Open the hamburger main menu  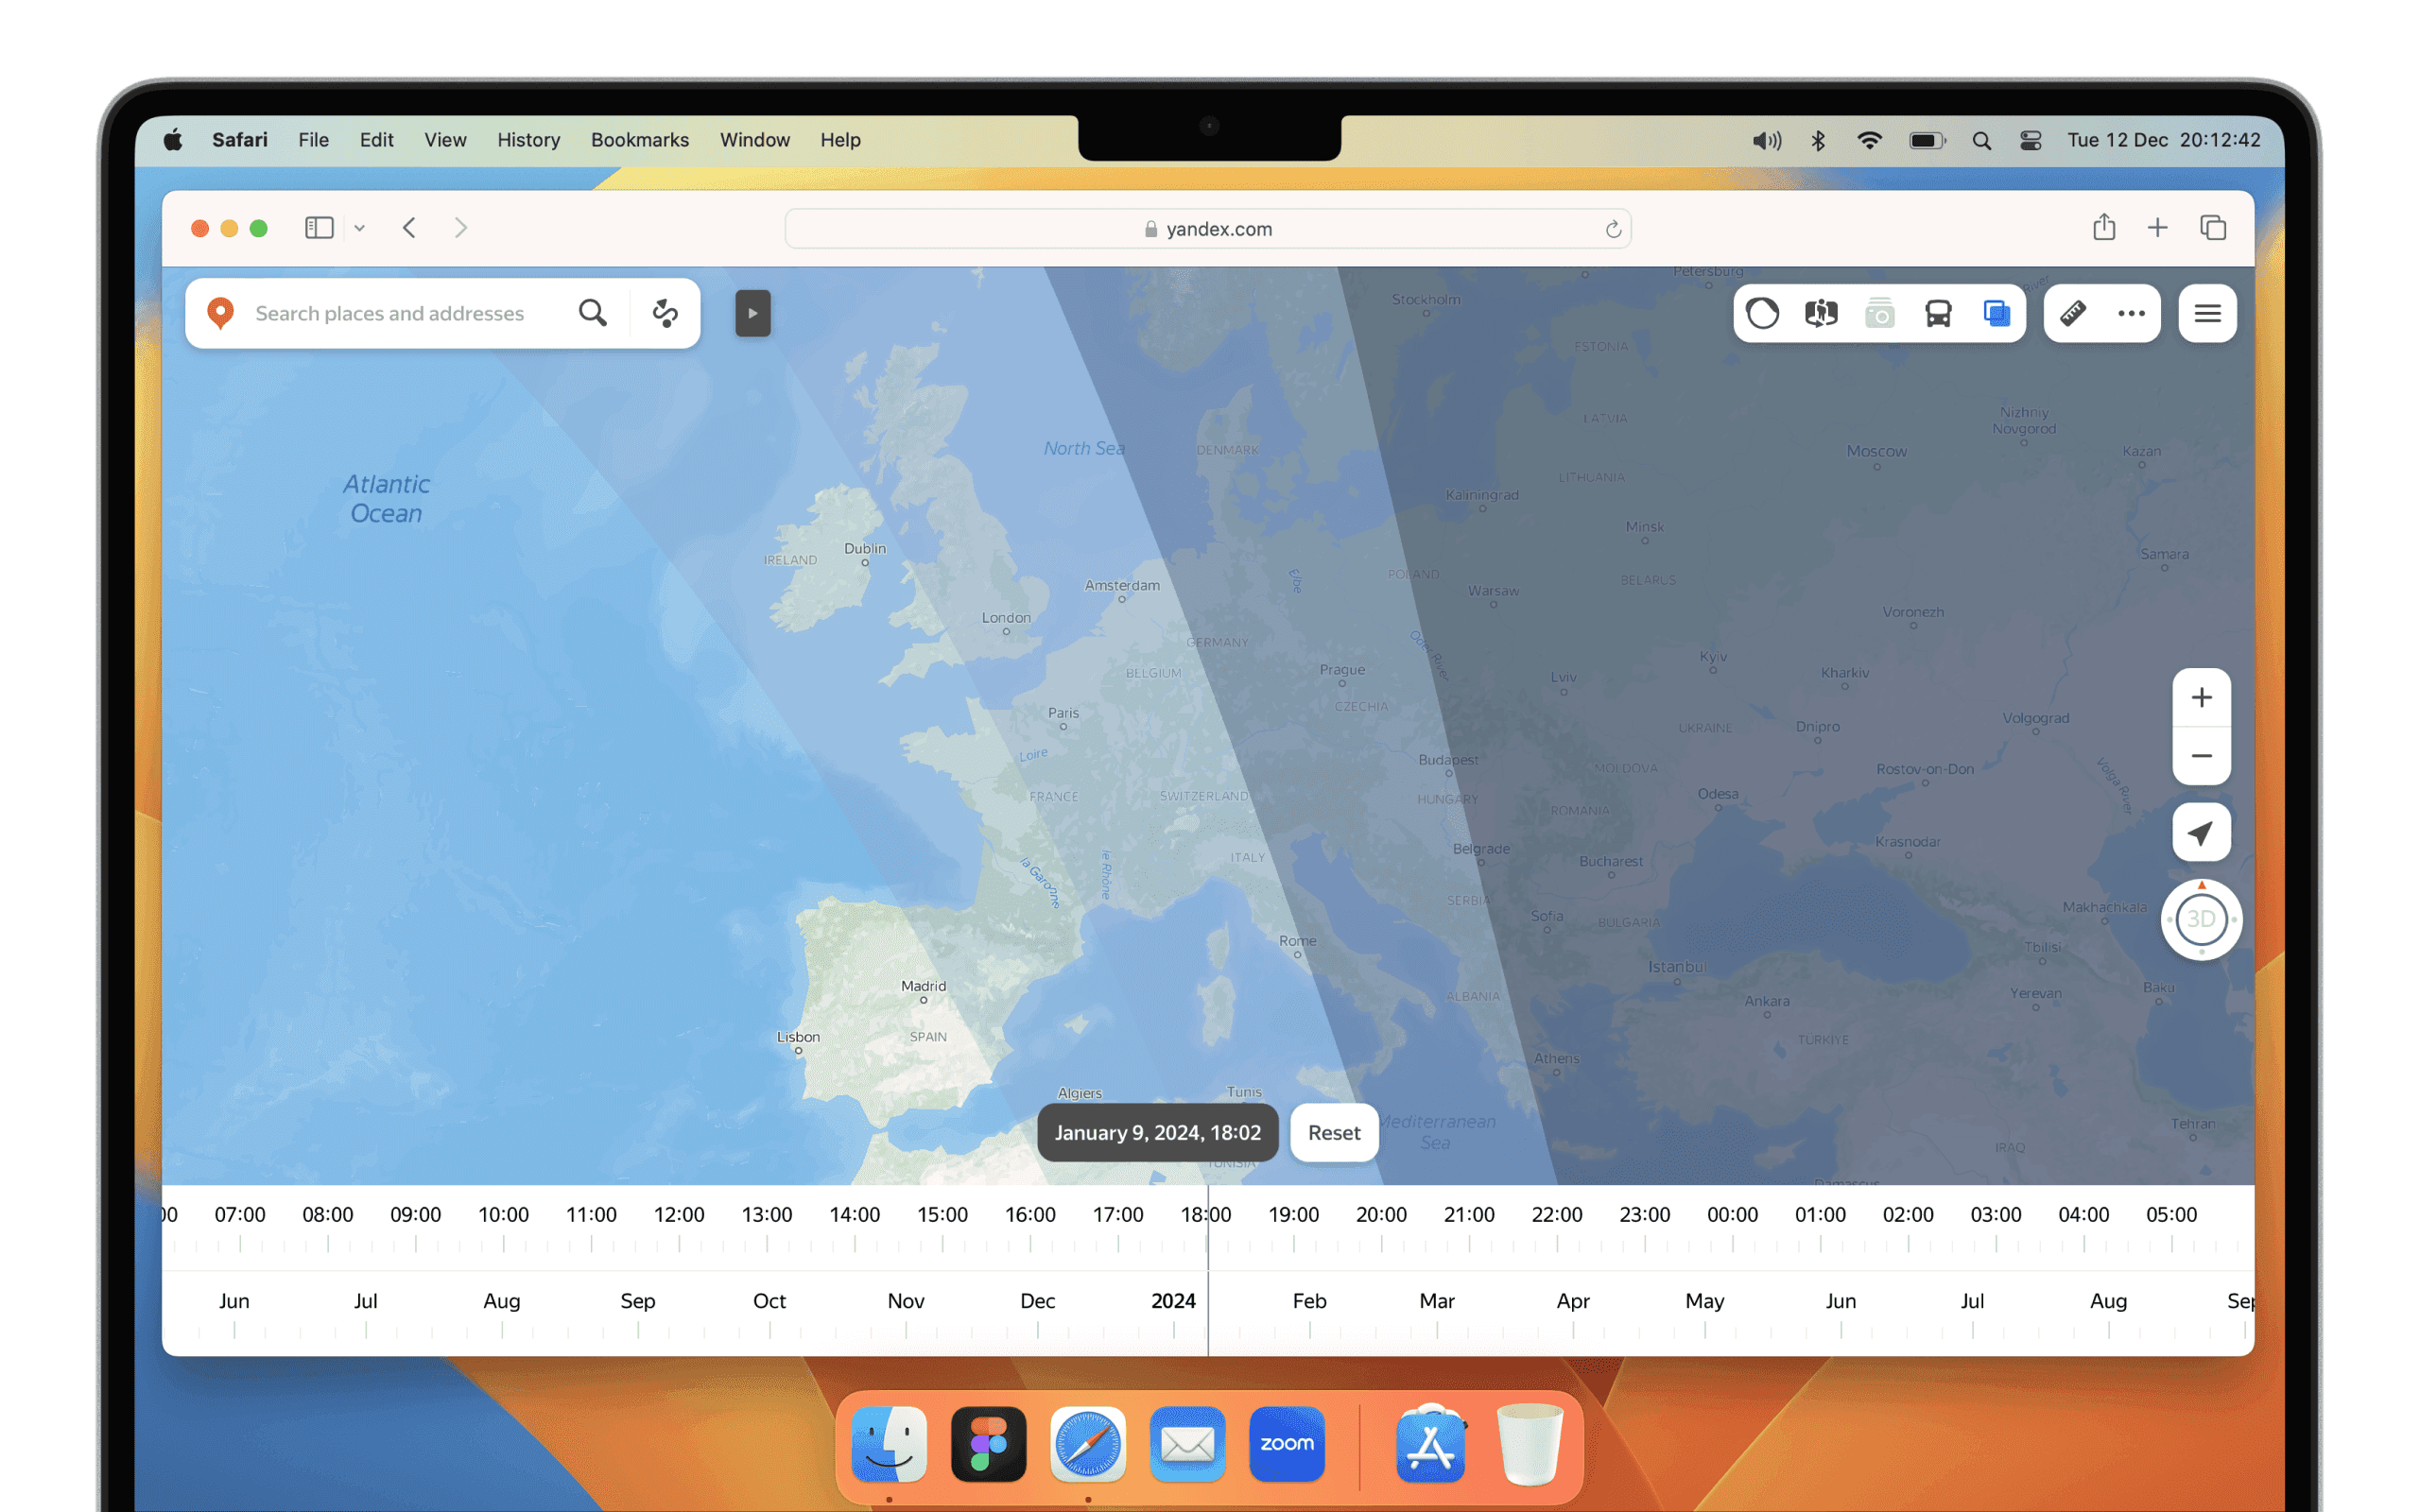click(2207, 313)
